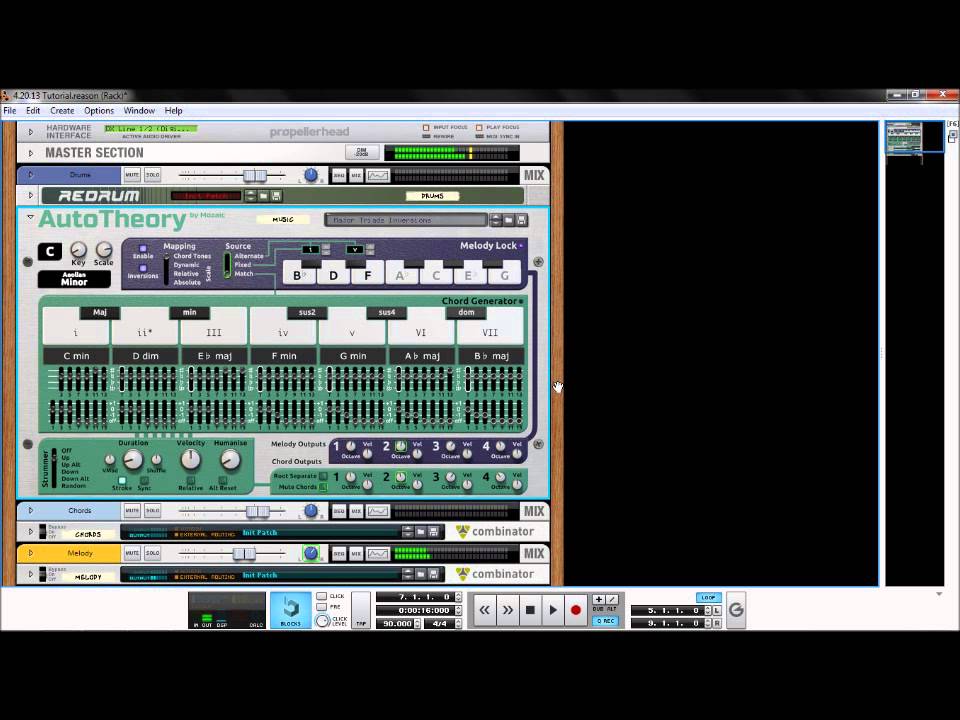The height and width of the screenshot is (720, 960).
Task: Toggle the Loop button
Action: (708, 597)
